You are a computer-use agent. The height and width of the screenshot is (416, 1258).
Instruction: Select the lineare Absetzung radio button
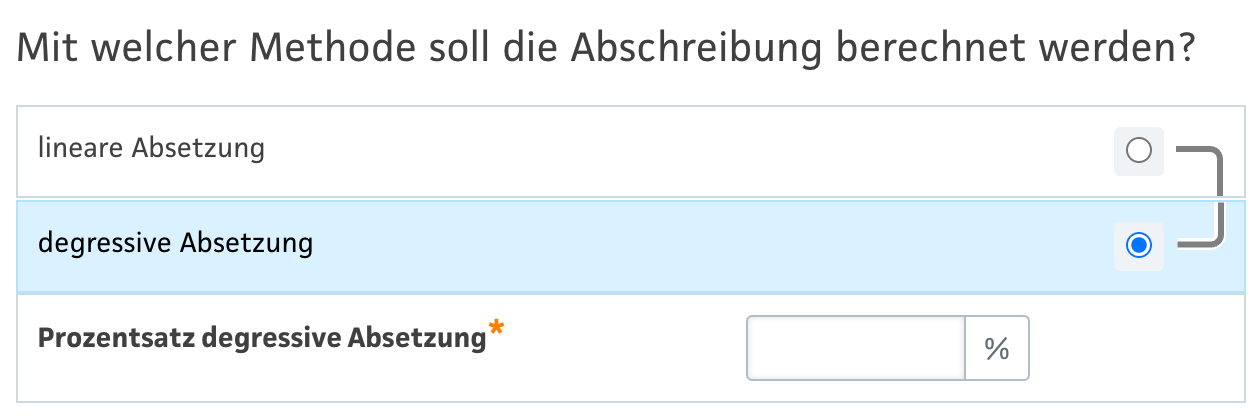pyautogui.click(x=1138, y=151)
